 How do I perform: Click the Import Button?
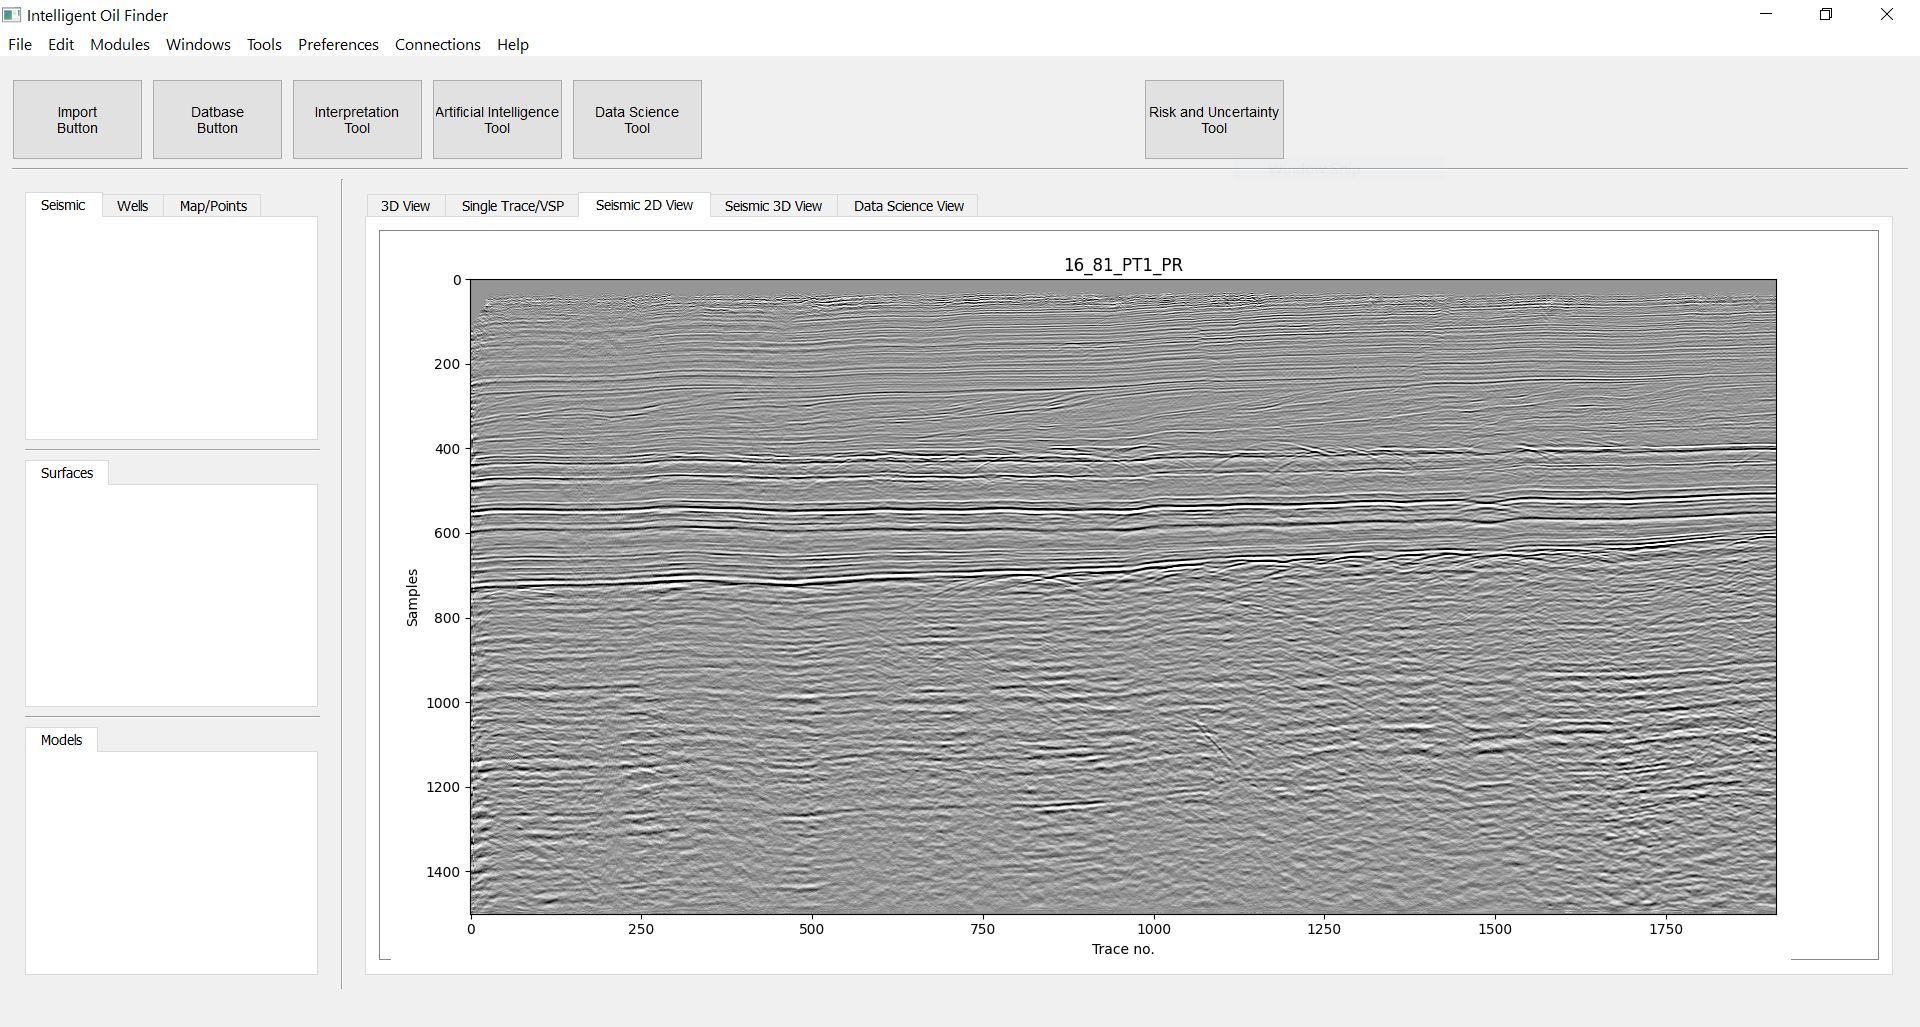click(x=77, y=120)
